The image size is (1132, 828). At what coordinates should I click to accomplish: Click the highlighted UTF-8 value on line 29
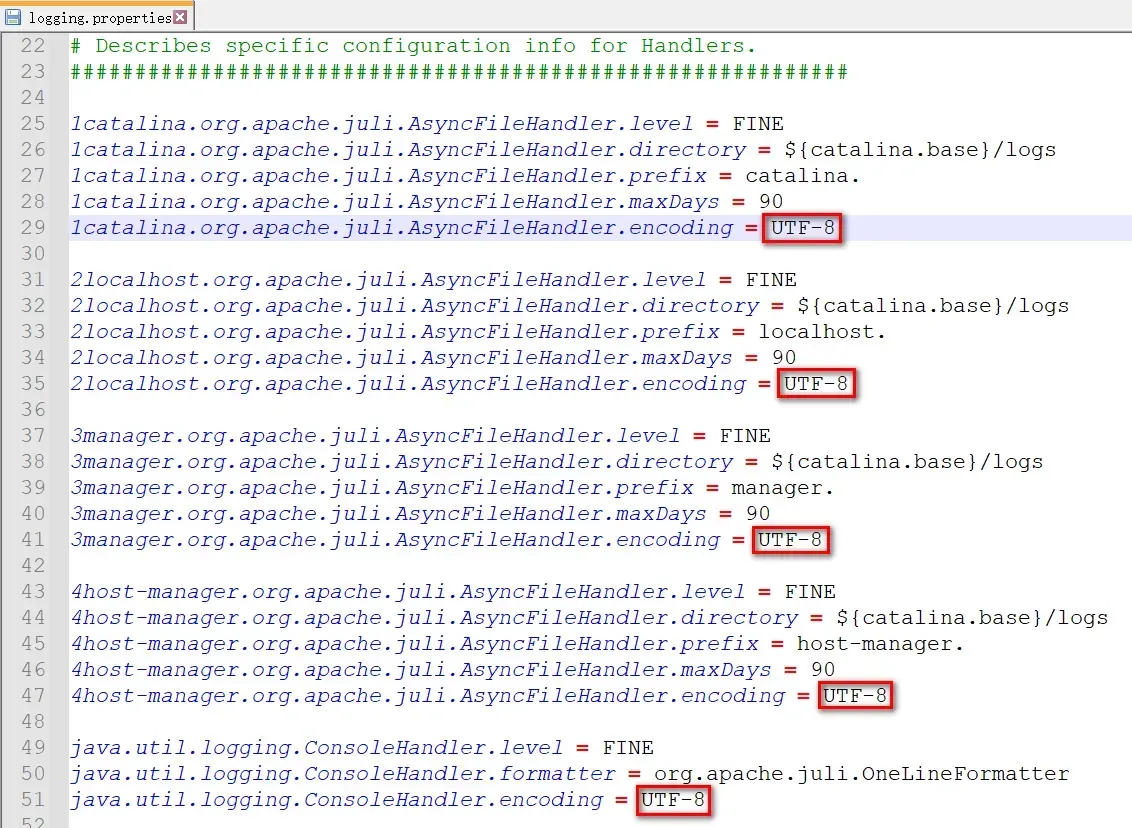click(x=802, y=228)
